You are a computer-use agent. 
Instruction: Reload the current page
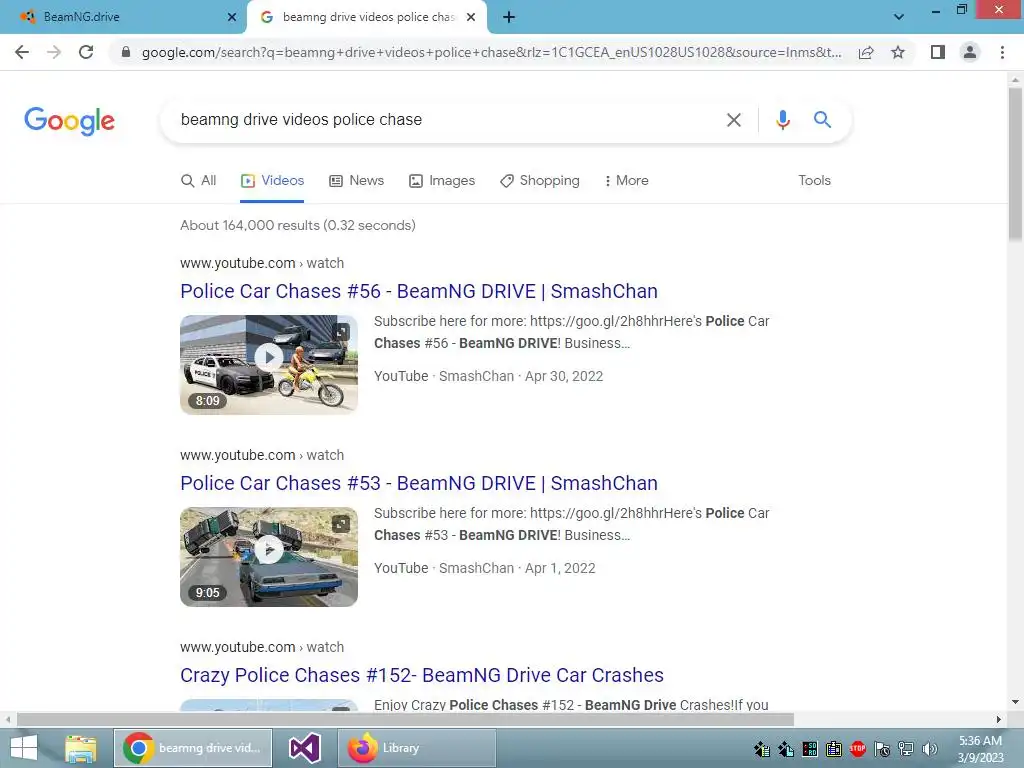point(86,52)
